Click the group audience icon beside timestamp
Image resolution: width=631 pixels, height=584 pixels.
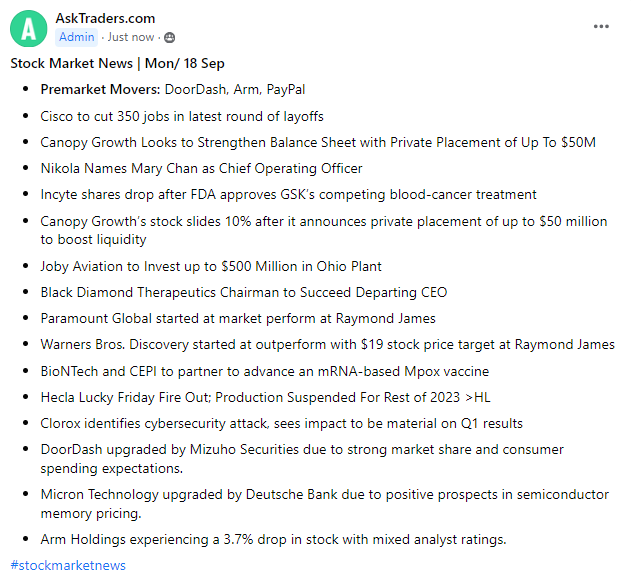click(x=169, y=37)
